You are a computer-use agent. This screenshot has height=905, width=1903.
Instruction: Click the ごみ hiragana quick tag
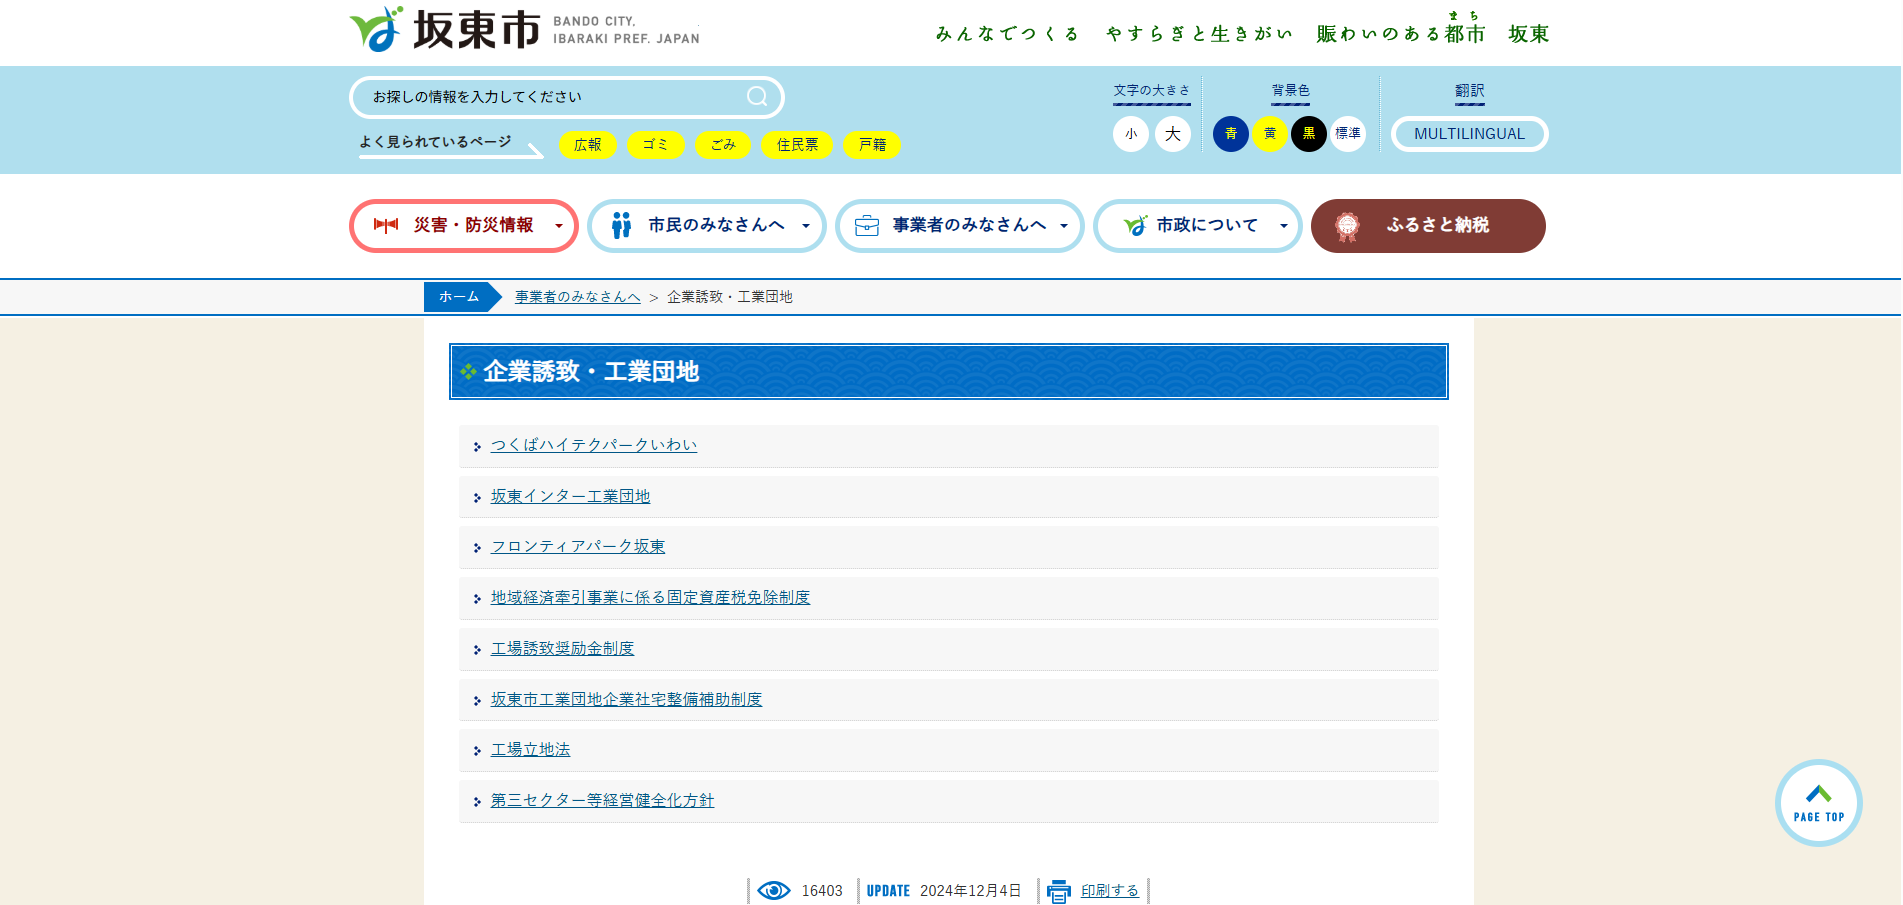723,145
